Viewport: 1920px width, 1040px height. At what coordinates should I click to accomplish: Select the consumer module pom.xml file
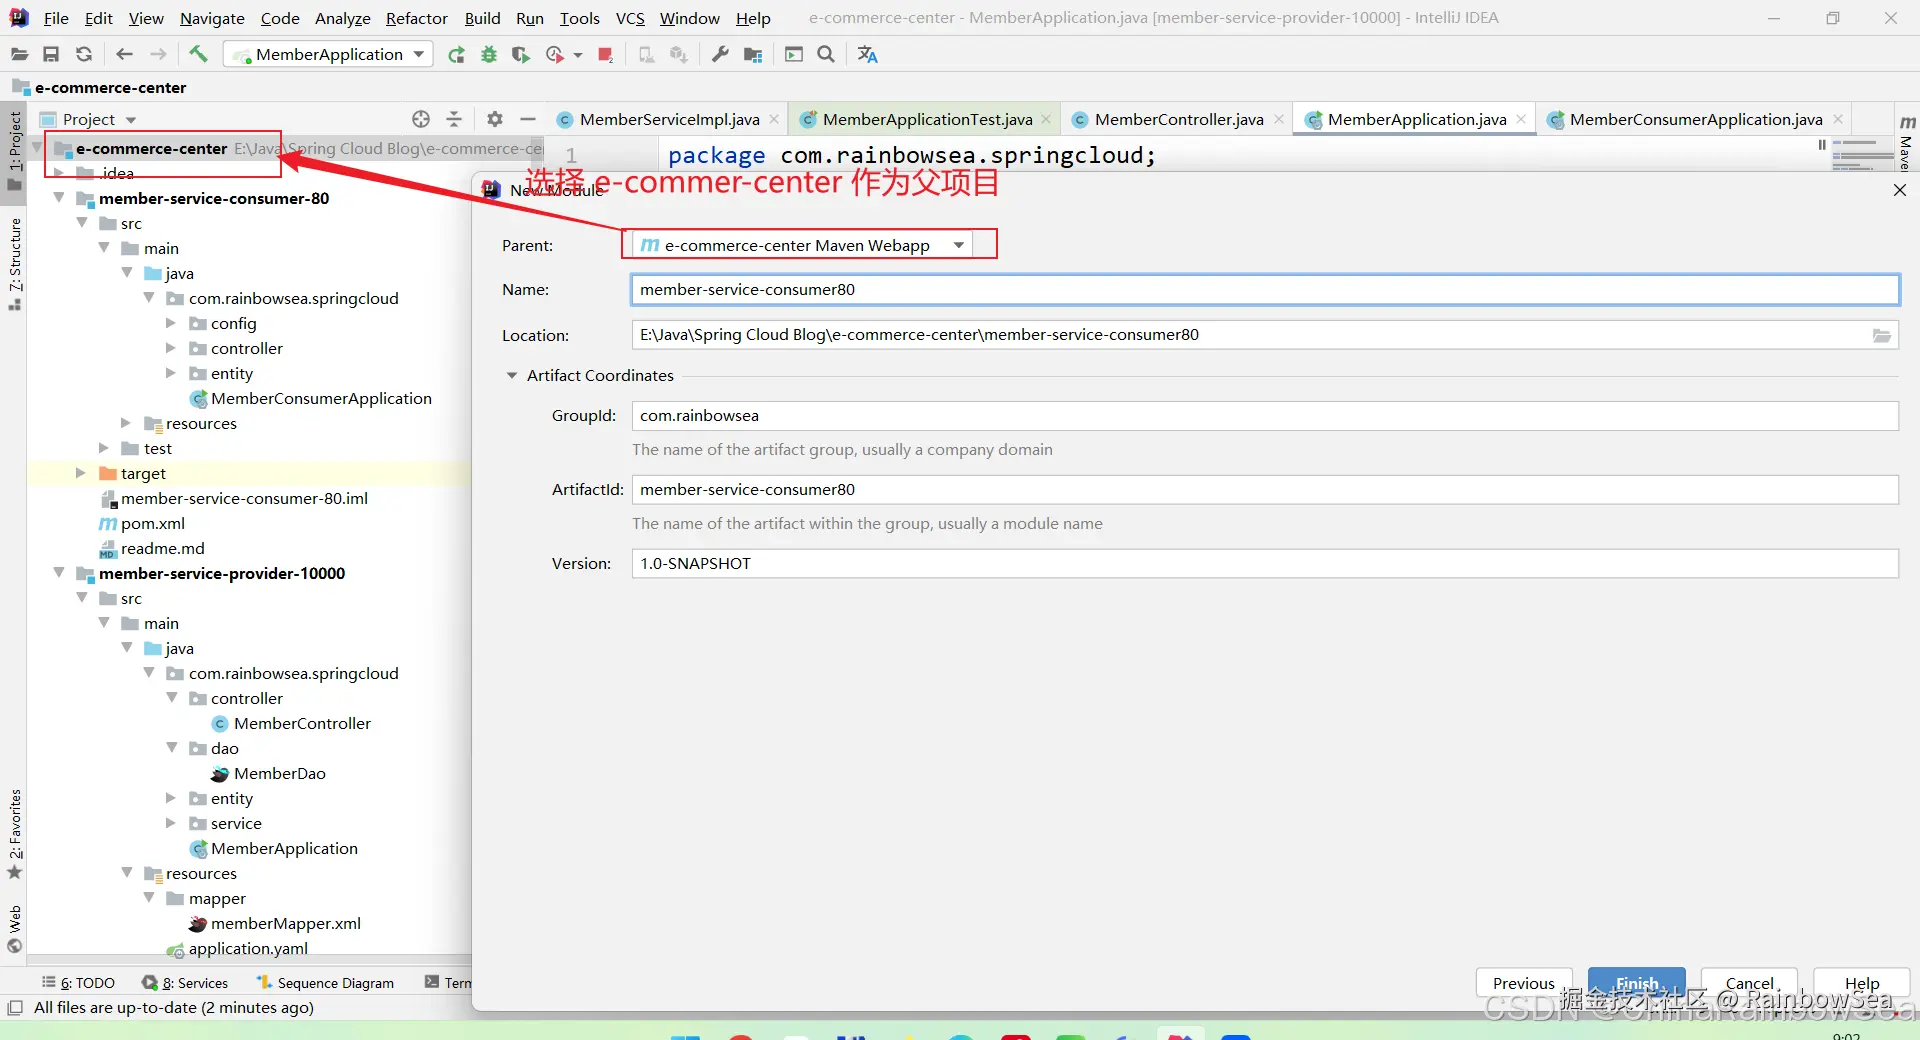[x=142, y=523]
